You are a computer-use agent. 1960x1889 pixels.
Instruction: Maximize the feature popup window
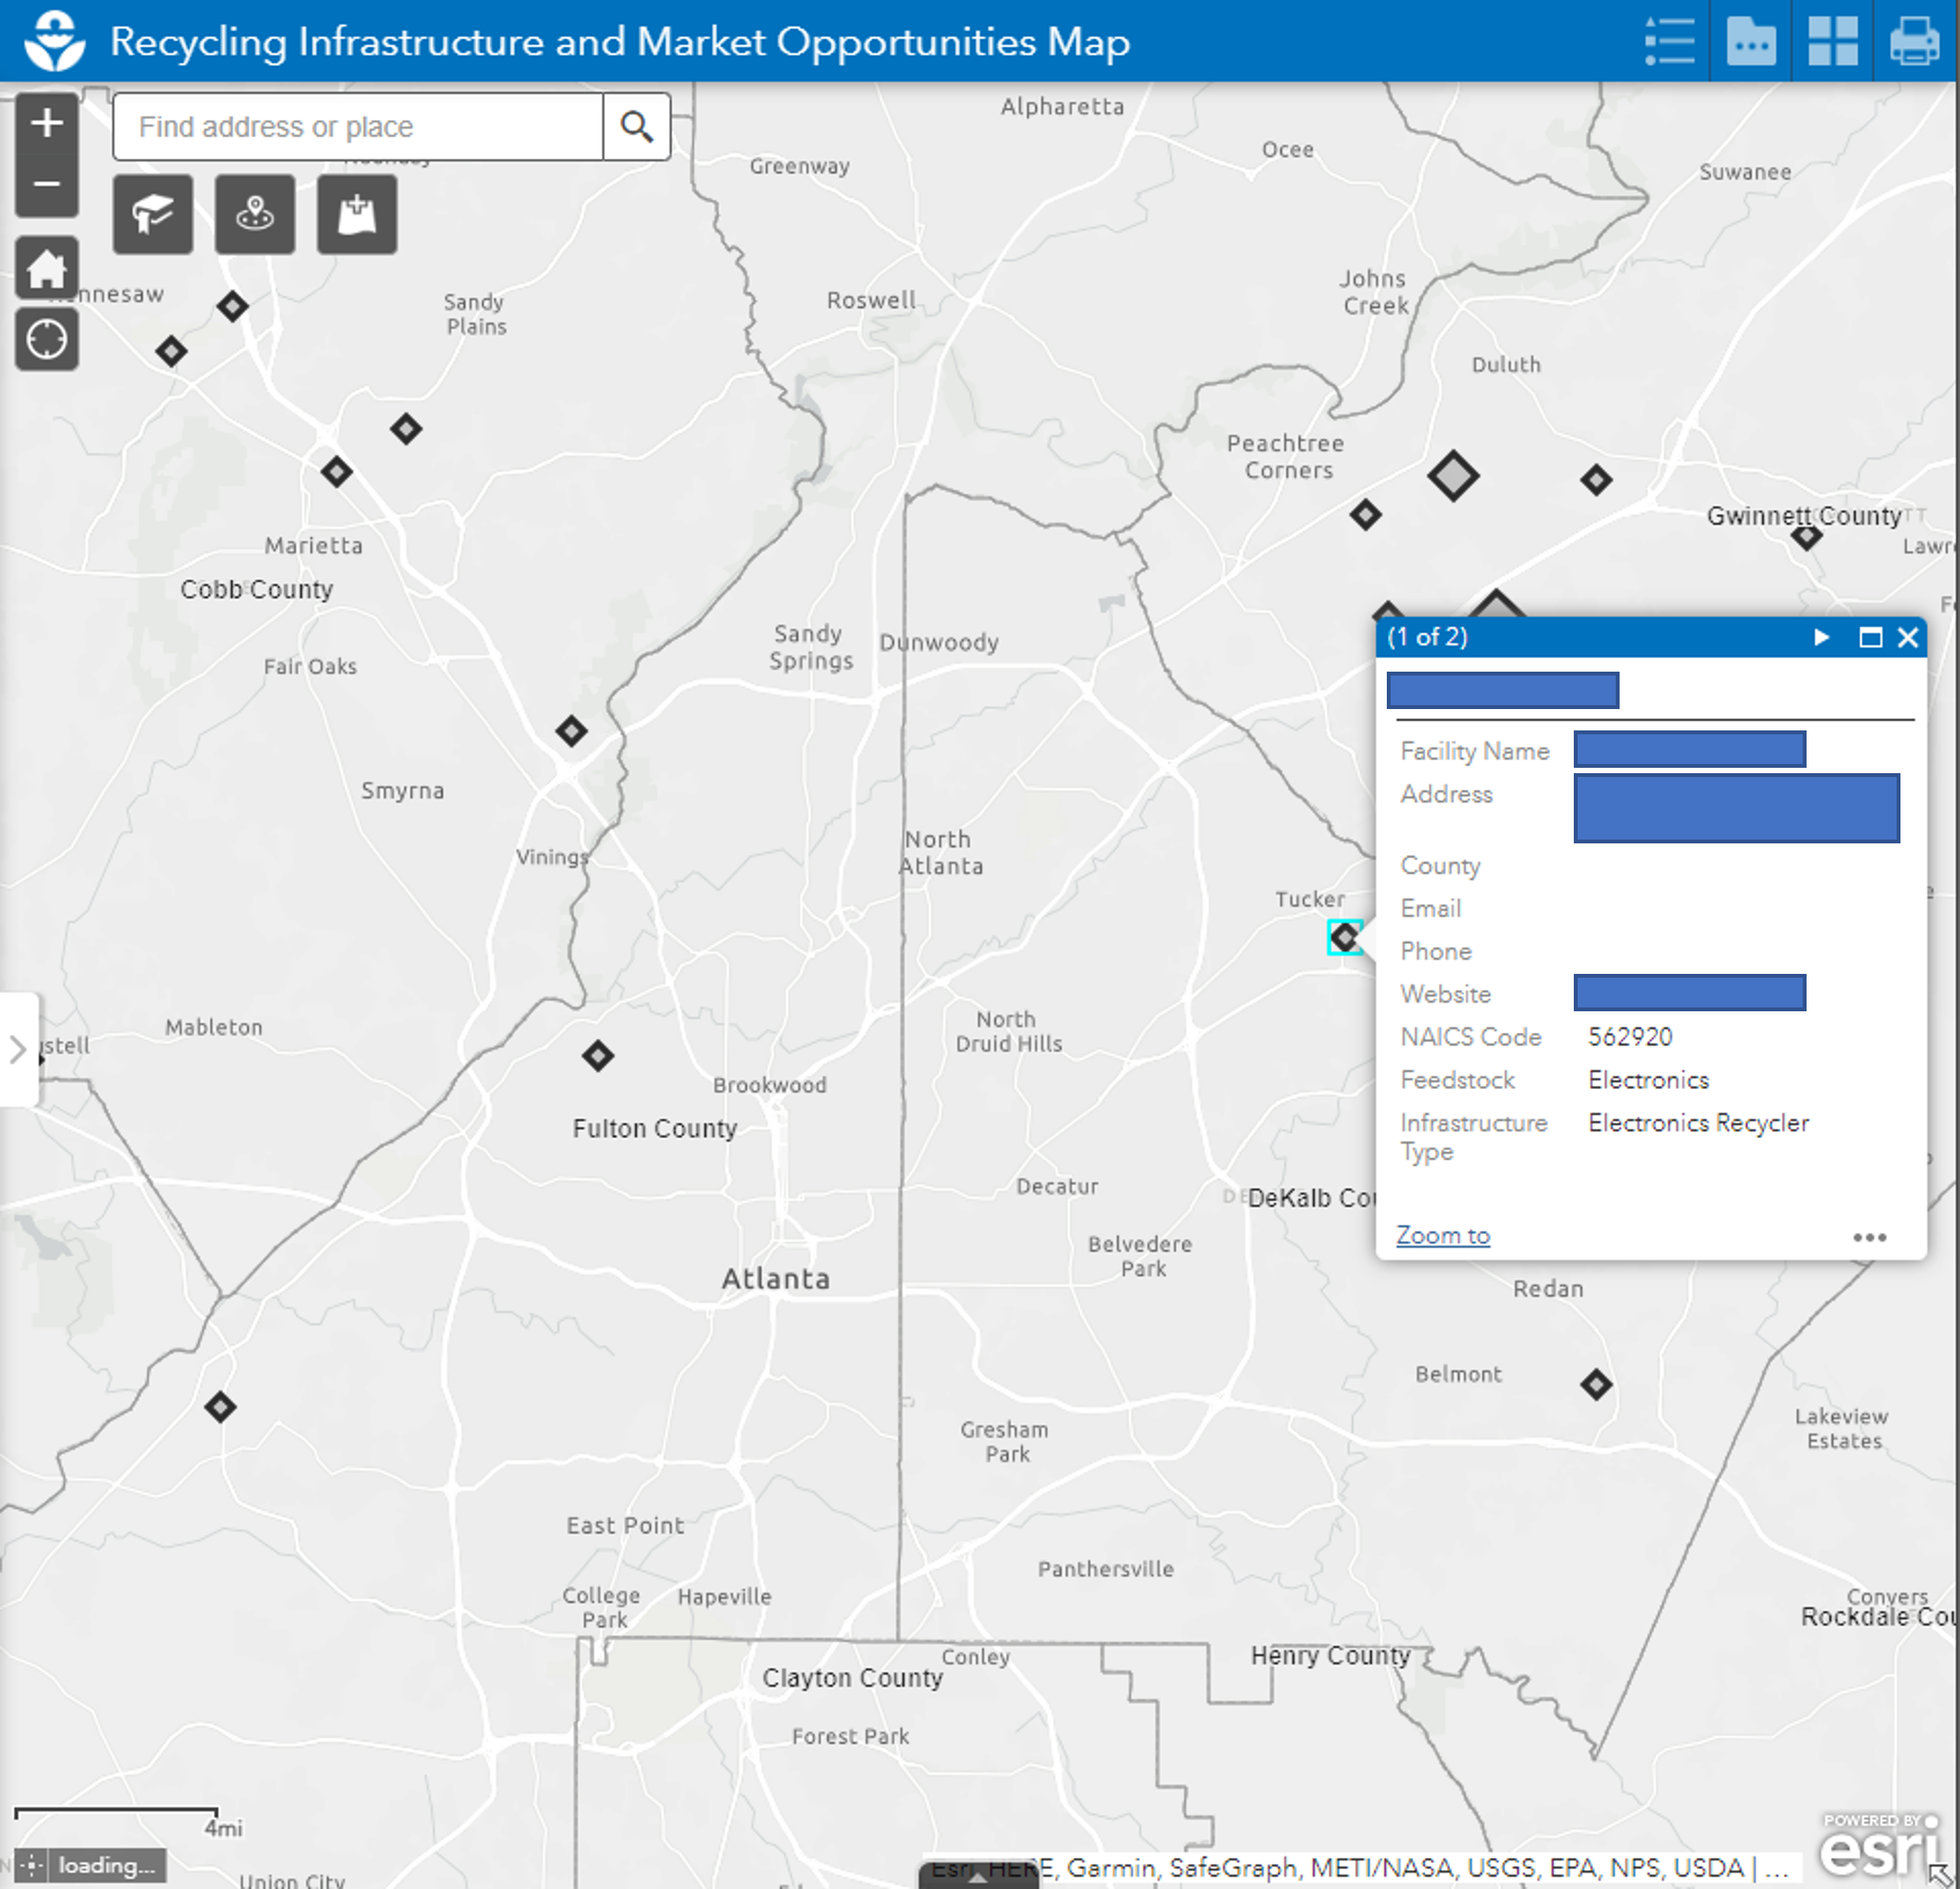(x=1870, y=637)
